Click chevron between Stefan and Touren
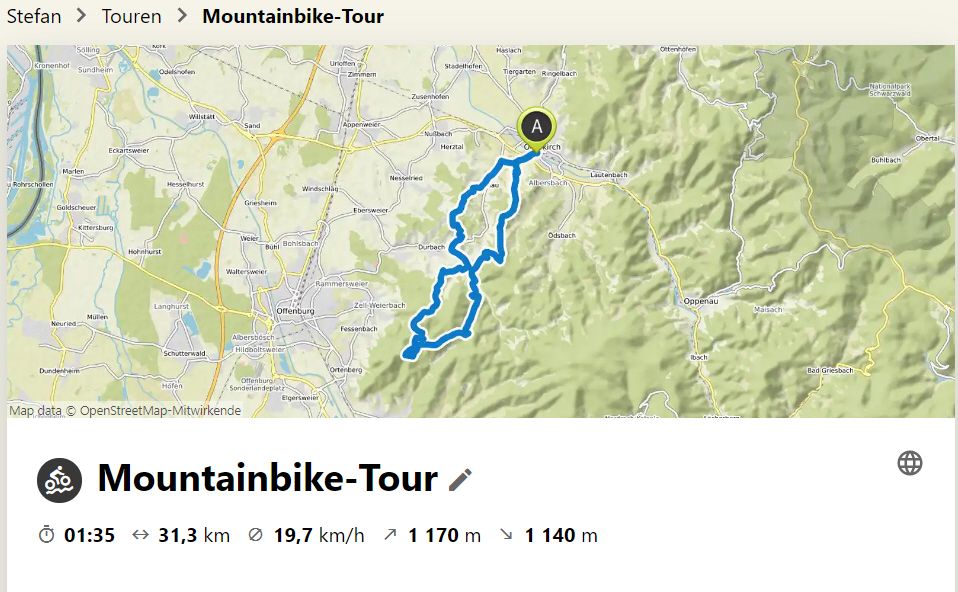958x592 pixels. [x=81, y=16]
